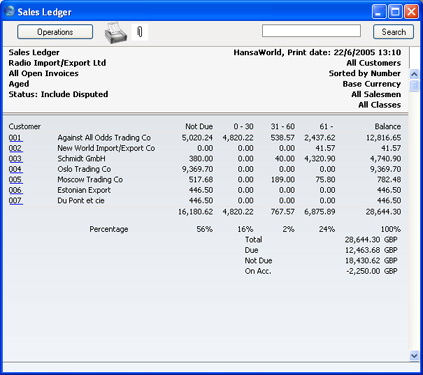Click the 'All Classes' header text

point(379,105)
